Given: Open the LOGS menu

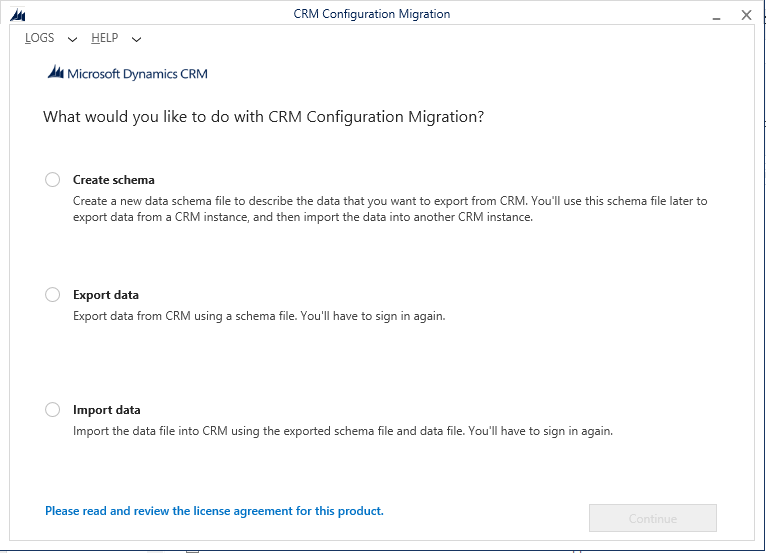Looking at the screenshot, I should [40, 38].
